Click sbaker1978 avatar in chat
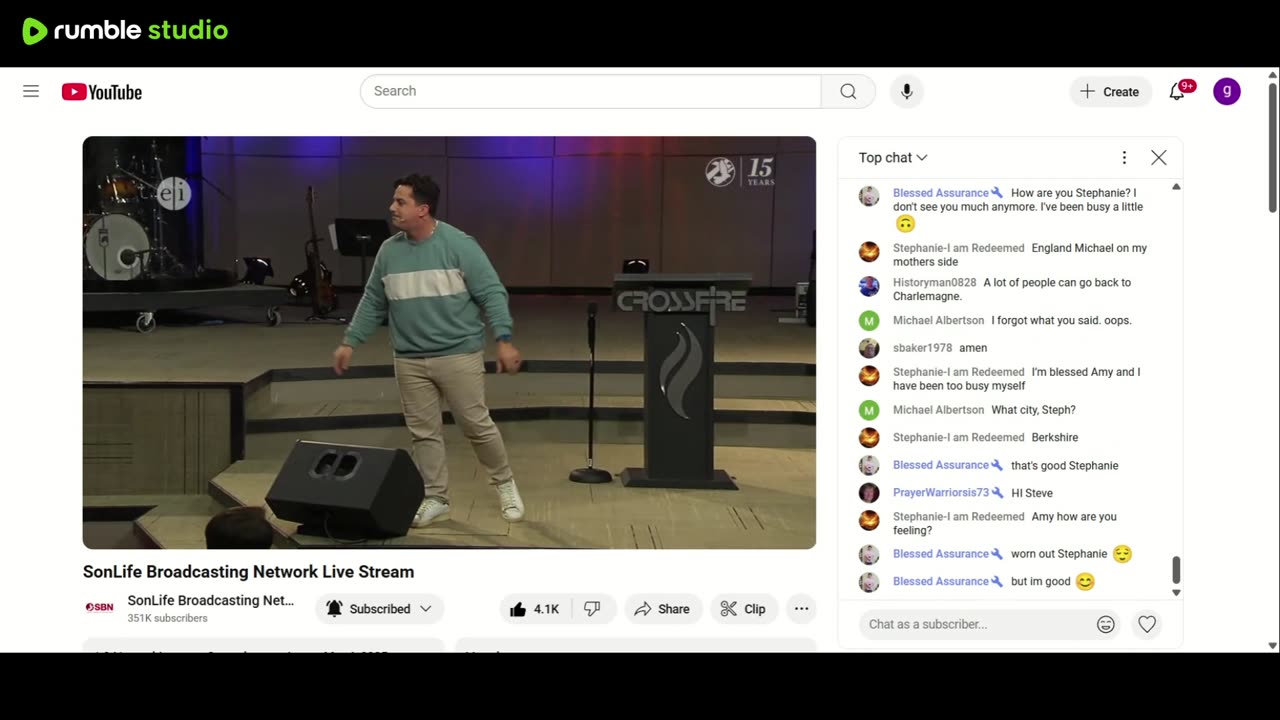Image resolution: width=1280 pixels, height=720 pixels. [x=869, y=348]
